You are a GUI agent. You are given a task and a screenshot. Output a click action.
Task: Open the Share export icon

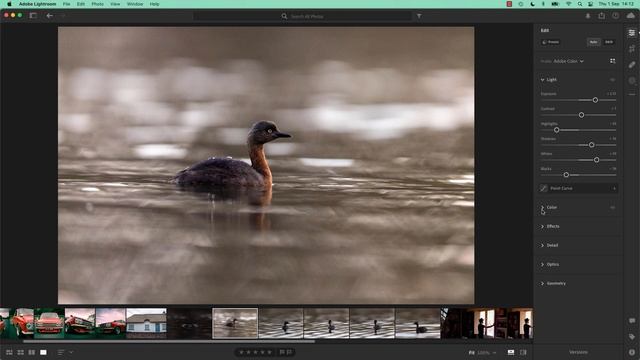point(602,16)
